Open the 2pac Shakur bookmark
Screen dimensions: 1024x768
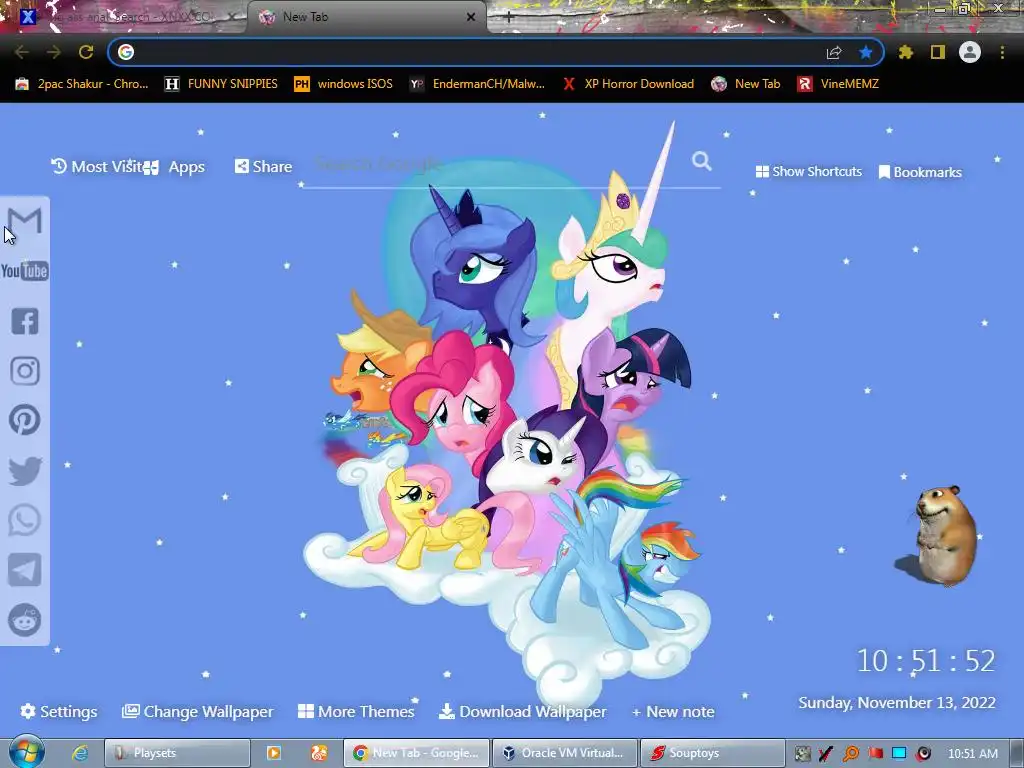coord(82,84)
